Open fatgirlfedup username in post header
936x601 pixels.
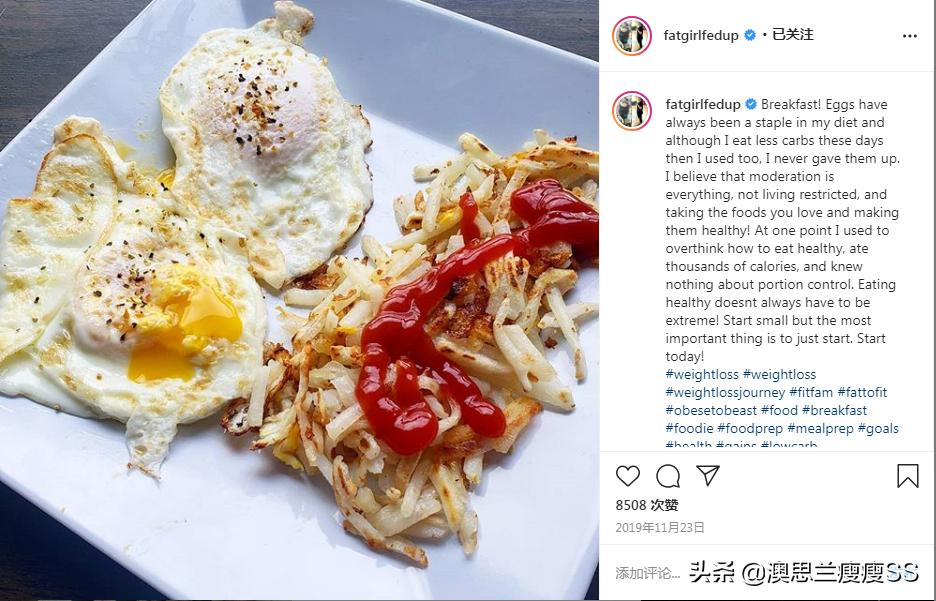pos(701,35)
